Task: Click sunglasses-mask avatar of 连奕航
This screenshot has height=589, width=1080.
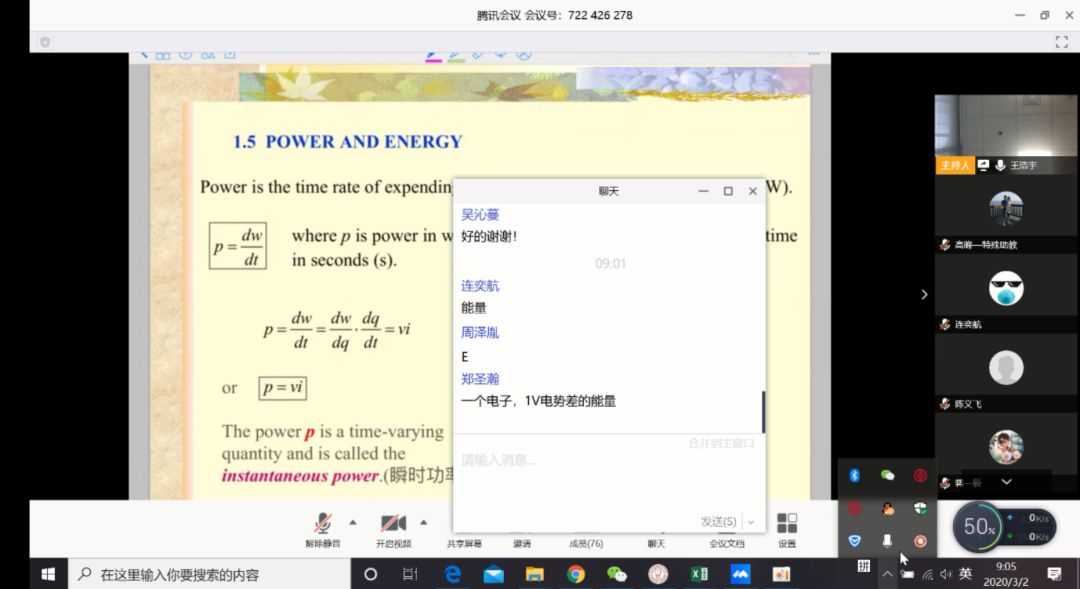Action: [1006, 289]
